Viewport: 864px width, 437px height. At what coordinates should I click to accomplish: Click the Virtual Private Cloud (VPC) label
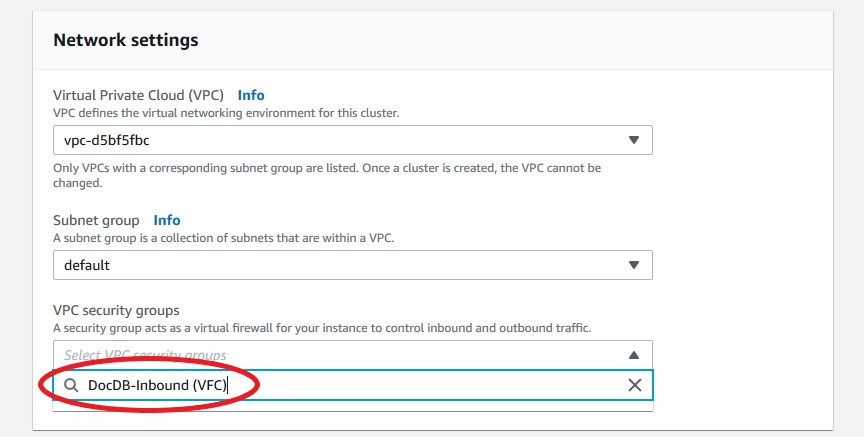138,95
